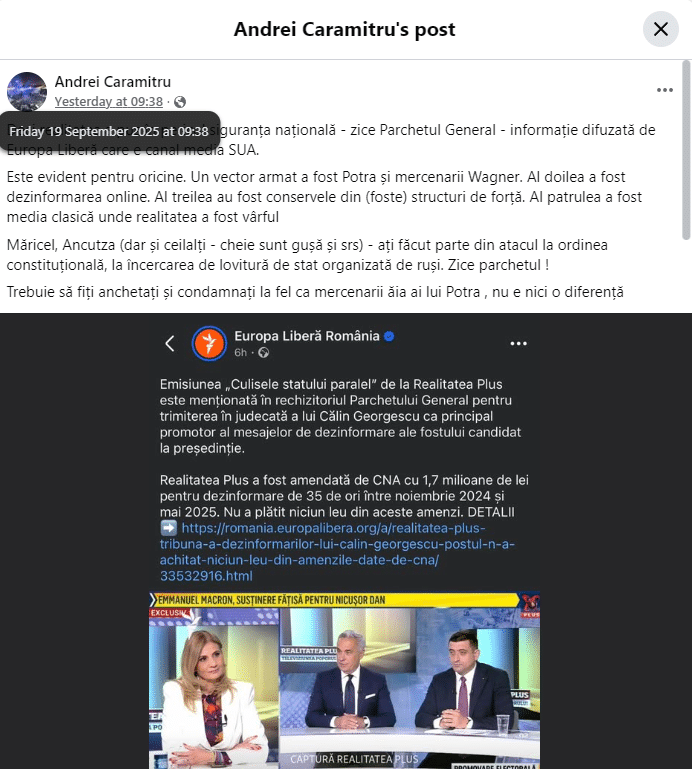Click the Andrei Caramitru's post title
This screenshot has height=769, width=692.
344,29
